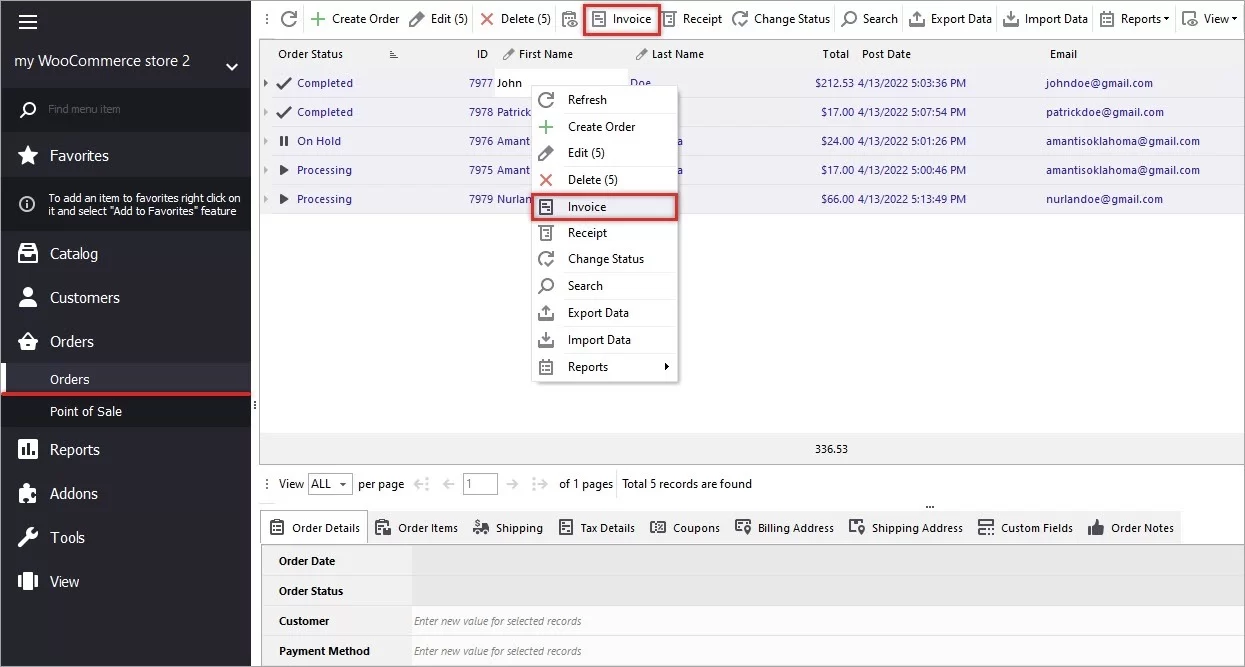Click Create Order in the toolbar
This screenshot has width=1245, height=667.
355,18
